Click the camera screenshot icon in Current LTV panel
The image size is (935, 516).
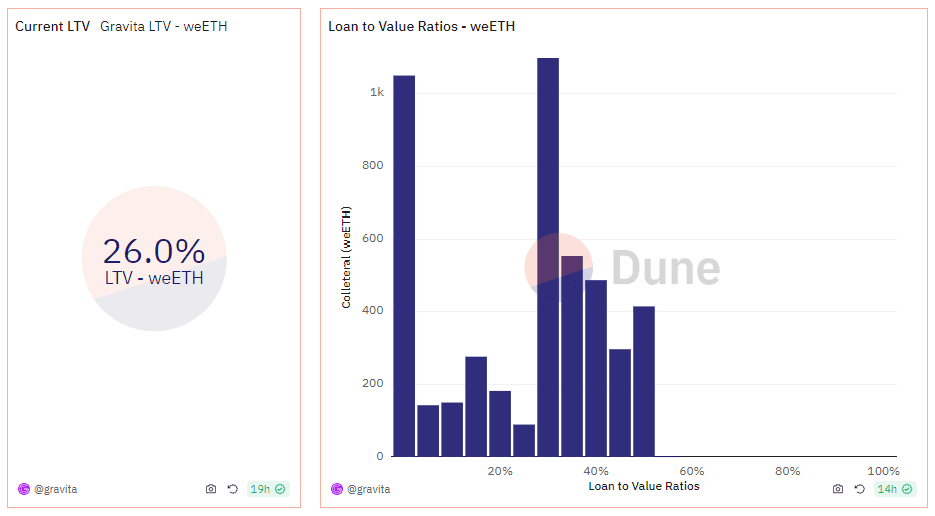(211, 489)
